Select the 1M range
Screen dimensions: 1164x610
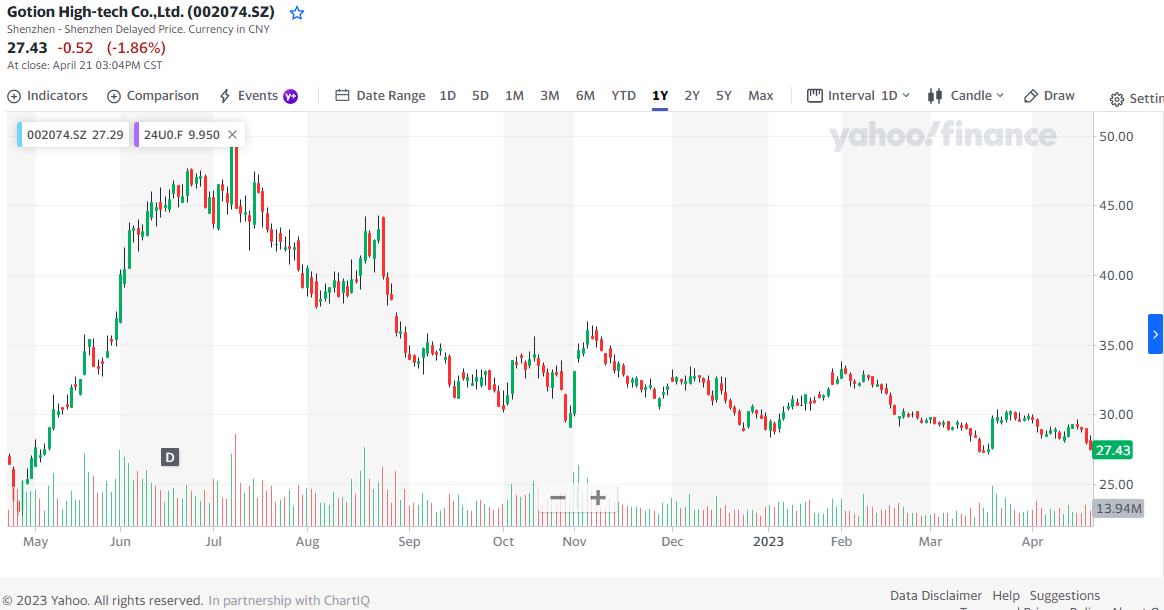(x=514, y=96)
